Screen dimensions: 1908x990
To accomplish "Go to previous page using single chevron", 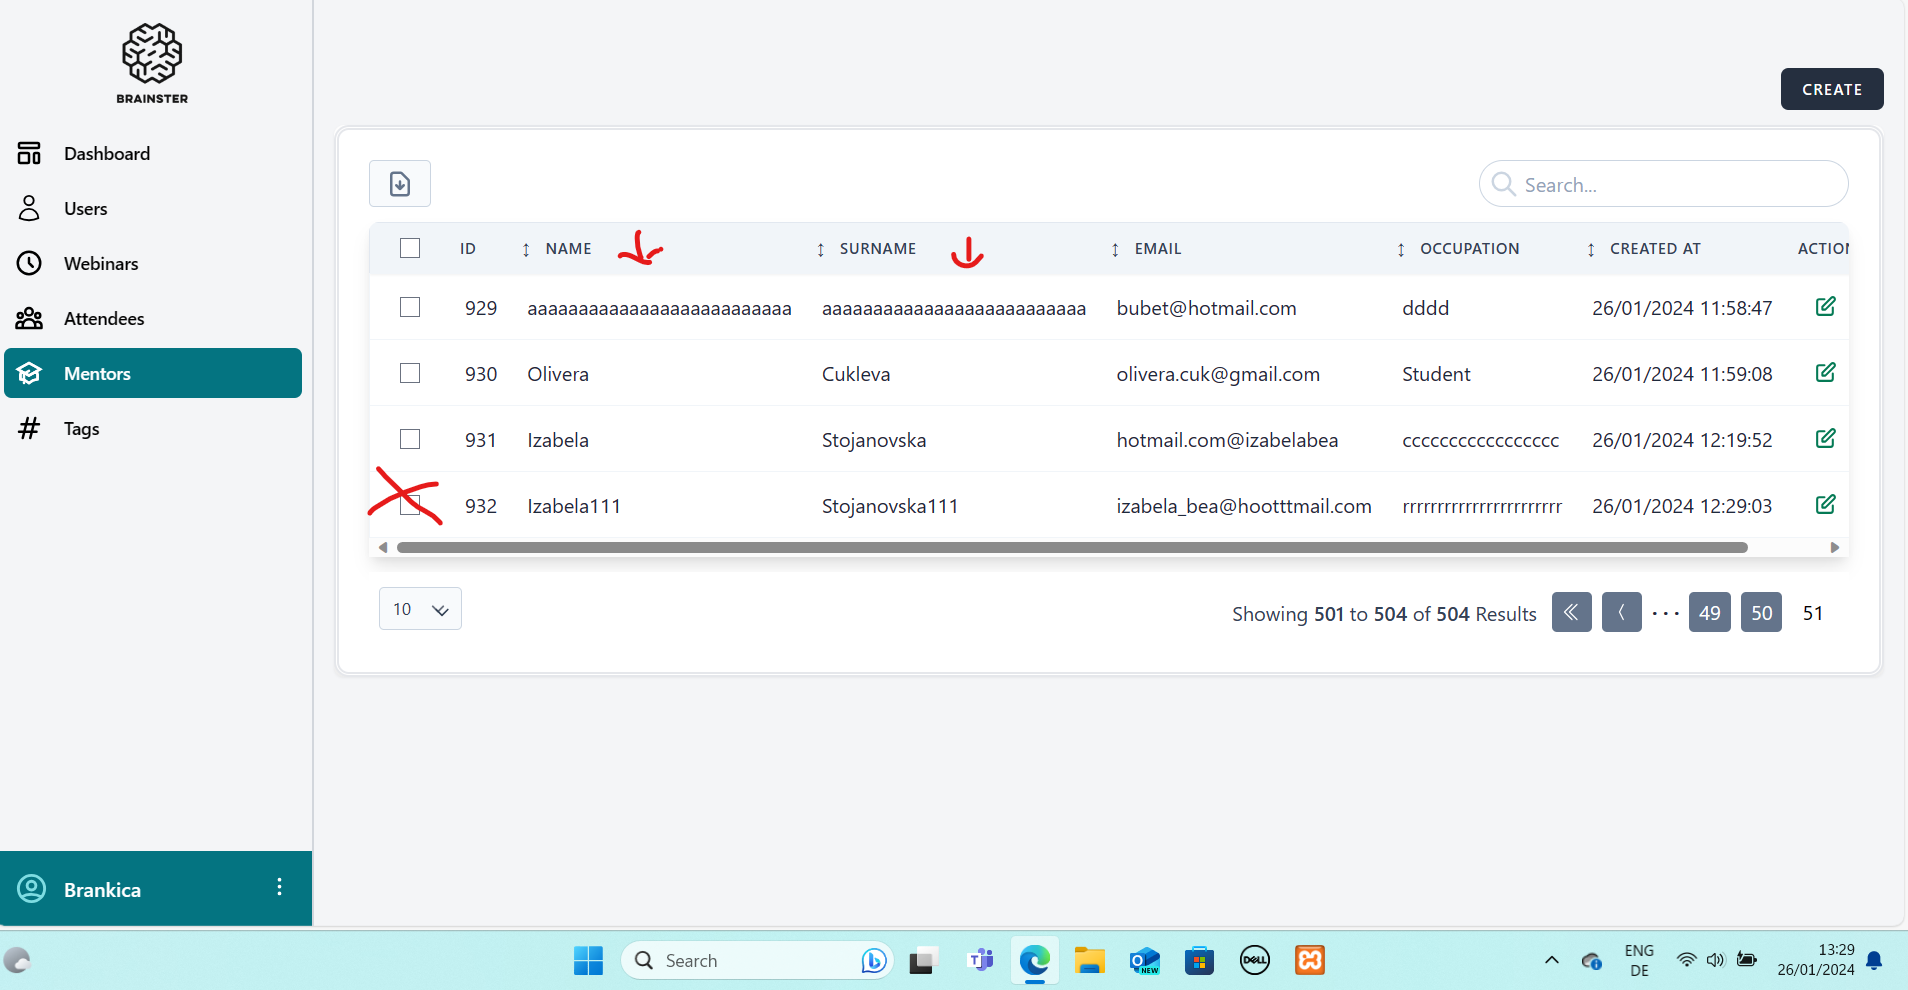I will click(1621, 612).
